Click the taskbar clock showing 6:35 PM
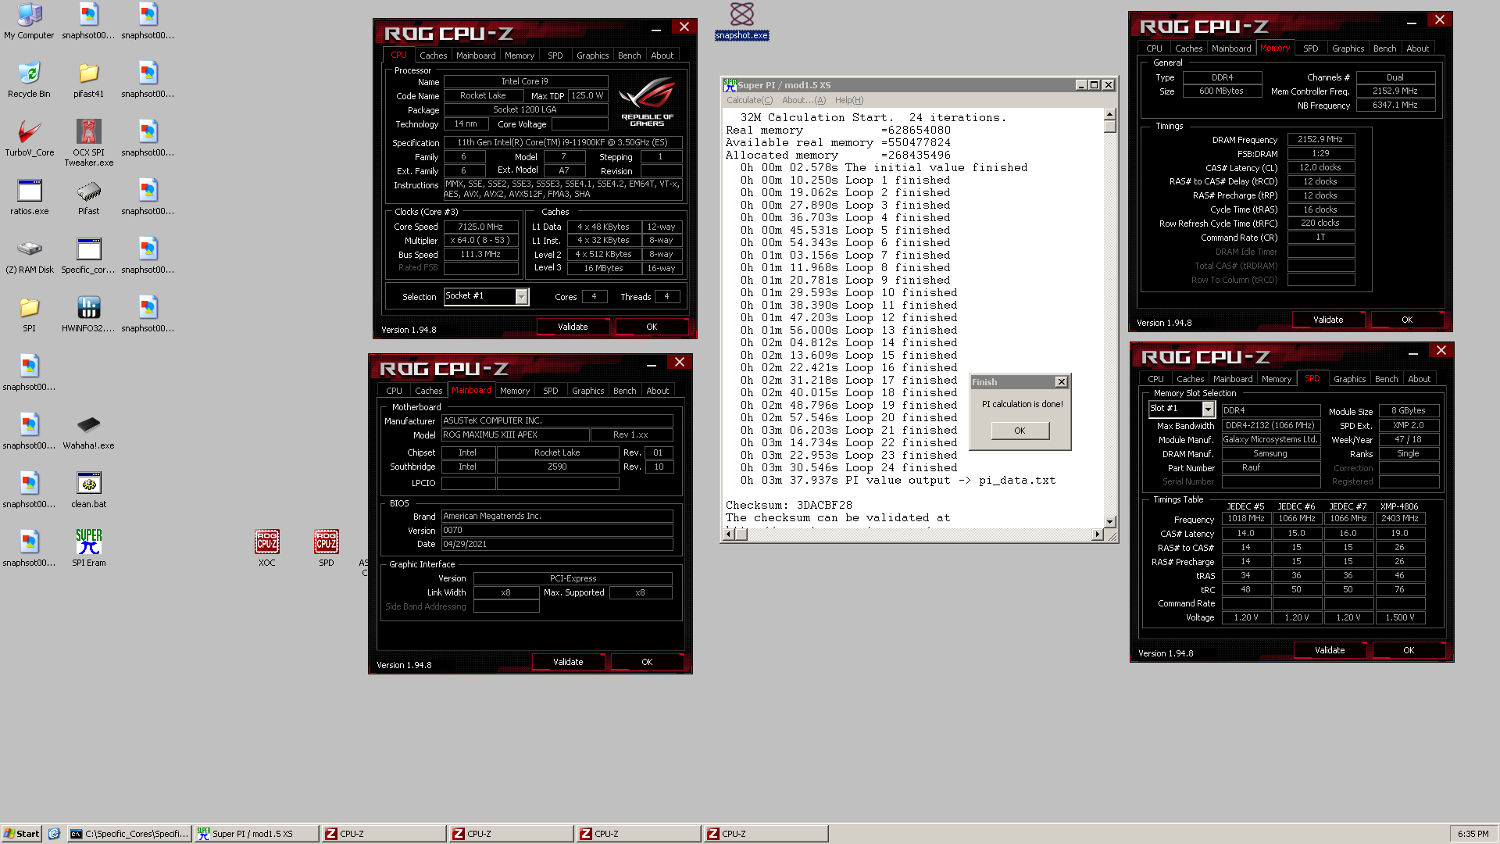Image resolution: width=1500 pixels, height=844 pixels. tap(1473, 833)
